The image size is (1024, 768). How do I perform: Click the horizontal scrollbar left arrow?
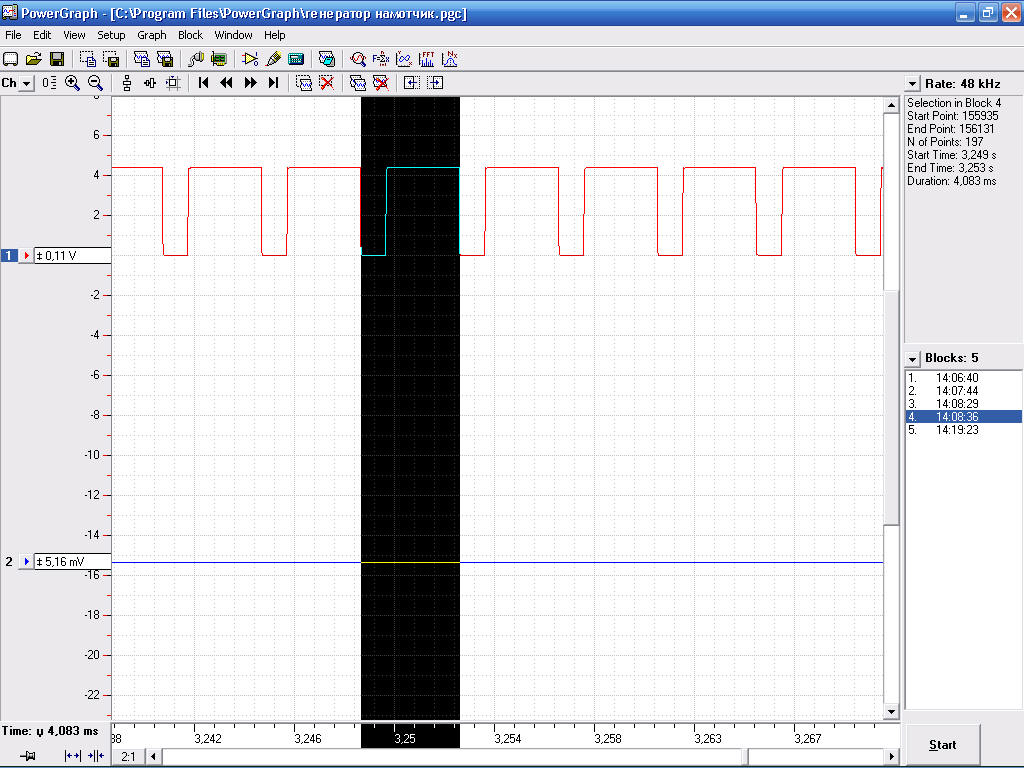coord(153,756)
